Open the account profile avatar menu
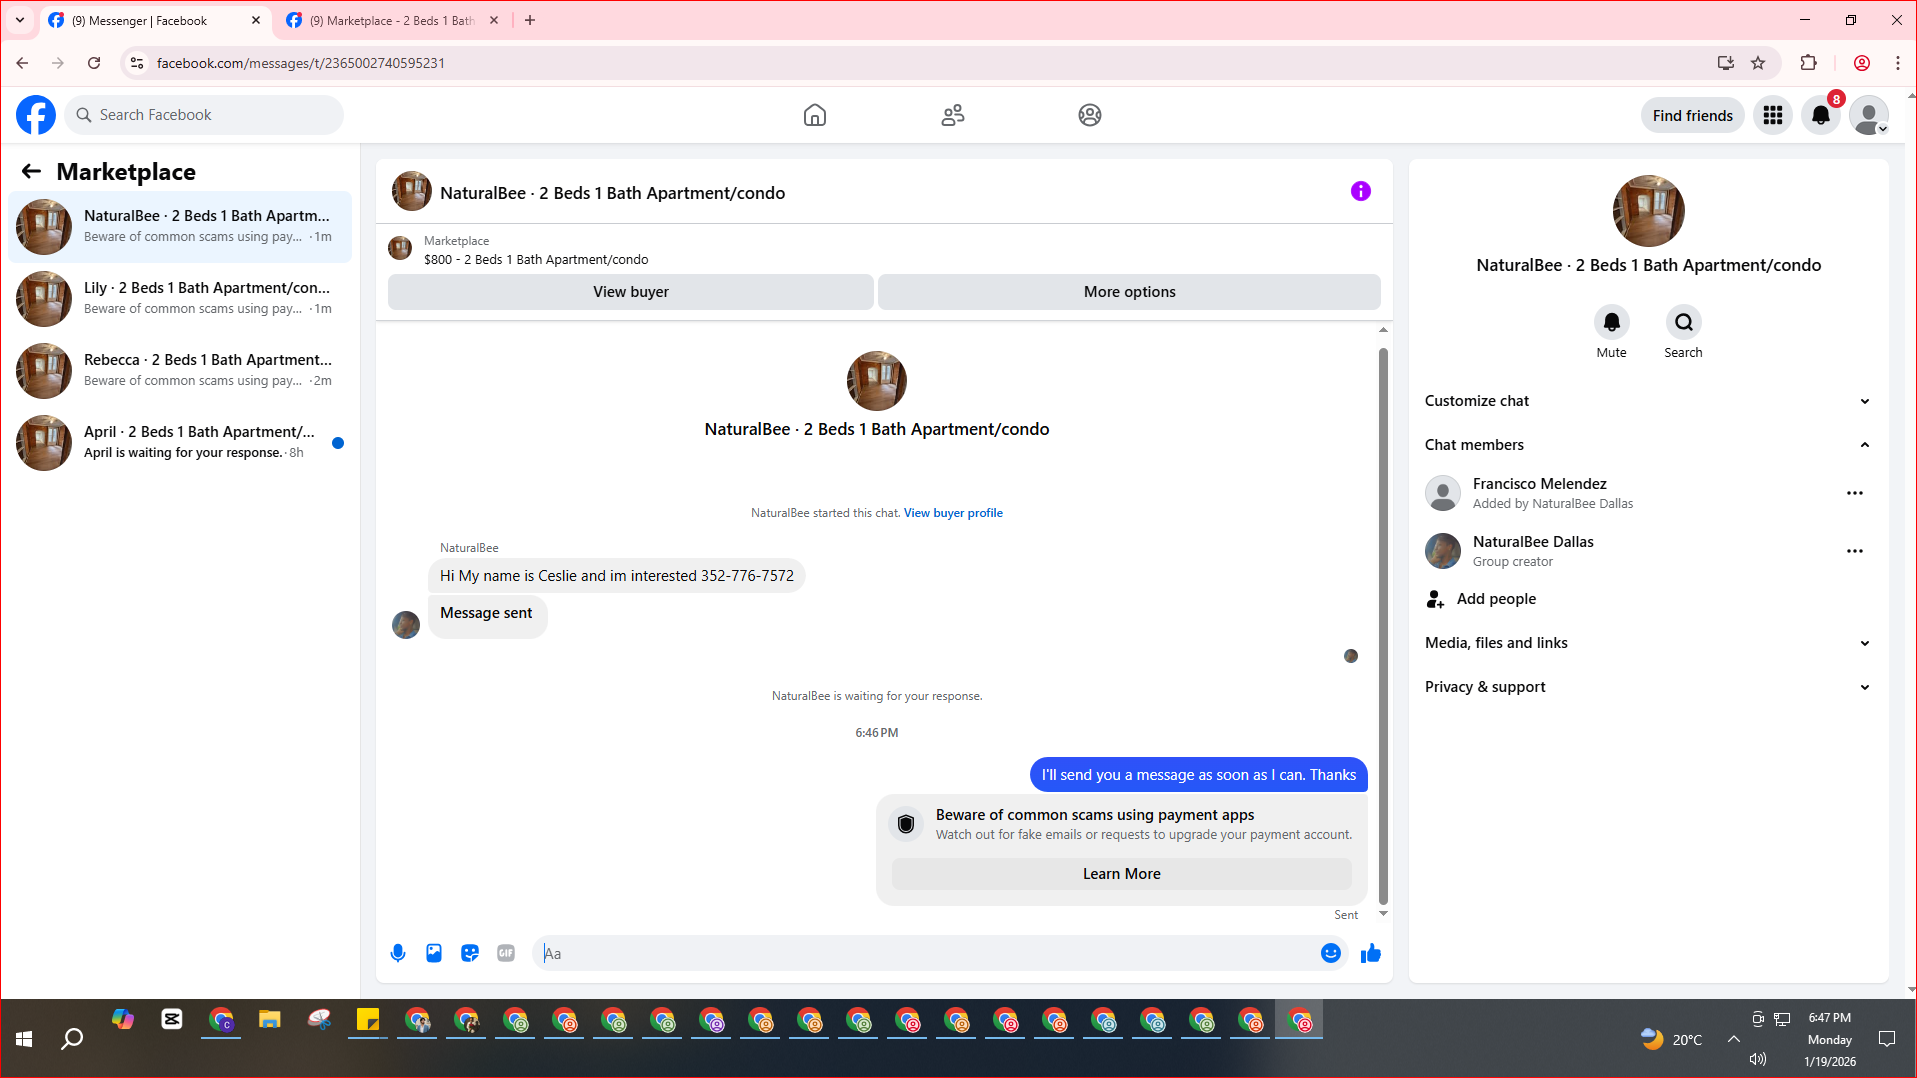 (1869, 115)
